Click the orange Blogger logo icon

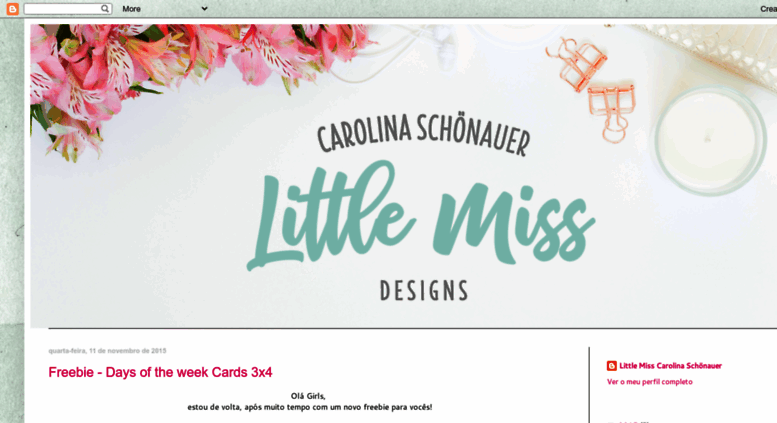point(12,8)
